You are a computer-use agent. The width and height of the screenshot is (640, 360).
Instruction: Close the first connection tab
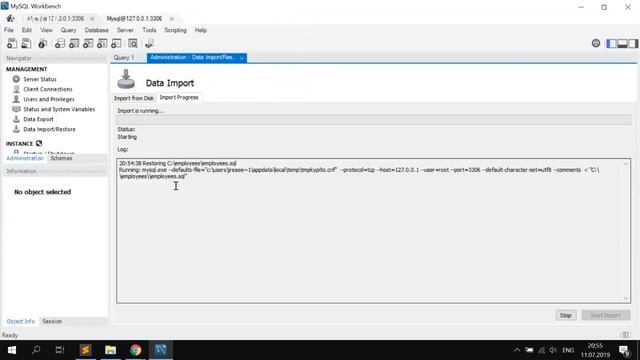92,19
